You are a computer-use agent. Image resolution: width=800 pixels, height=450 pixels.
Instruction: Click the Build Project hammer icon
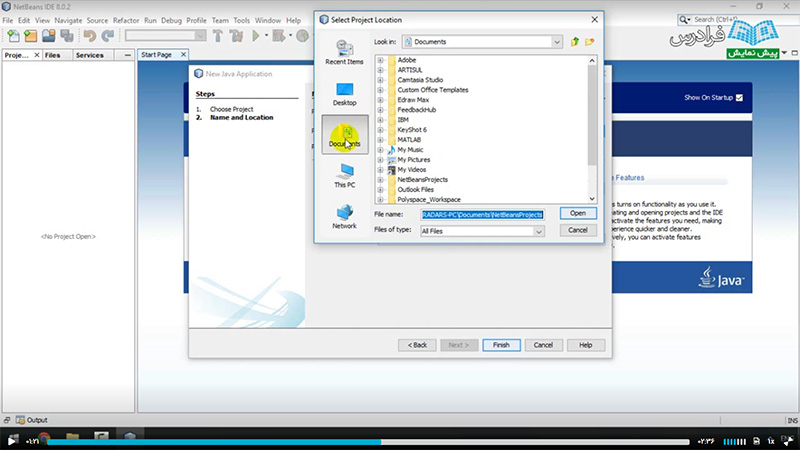216,36
